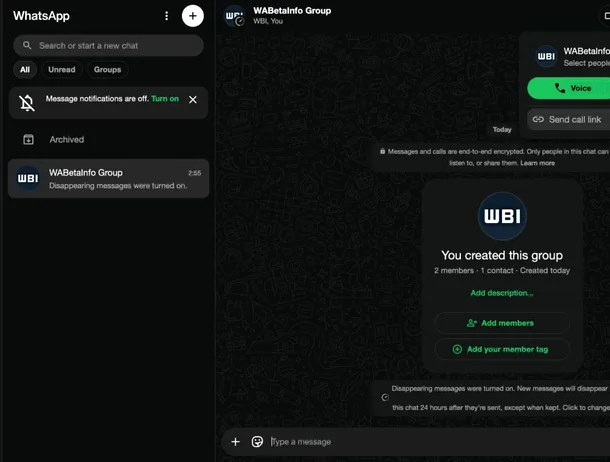The height and width of the screenshot is (462, 610).
Task: Open Learn more encryption link
Action: pyautogui.click(x=538, y=163)
